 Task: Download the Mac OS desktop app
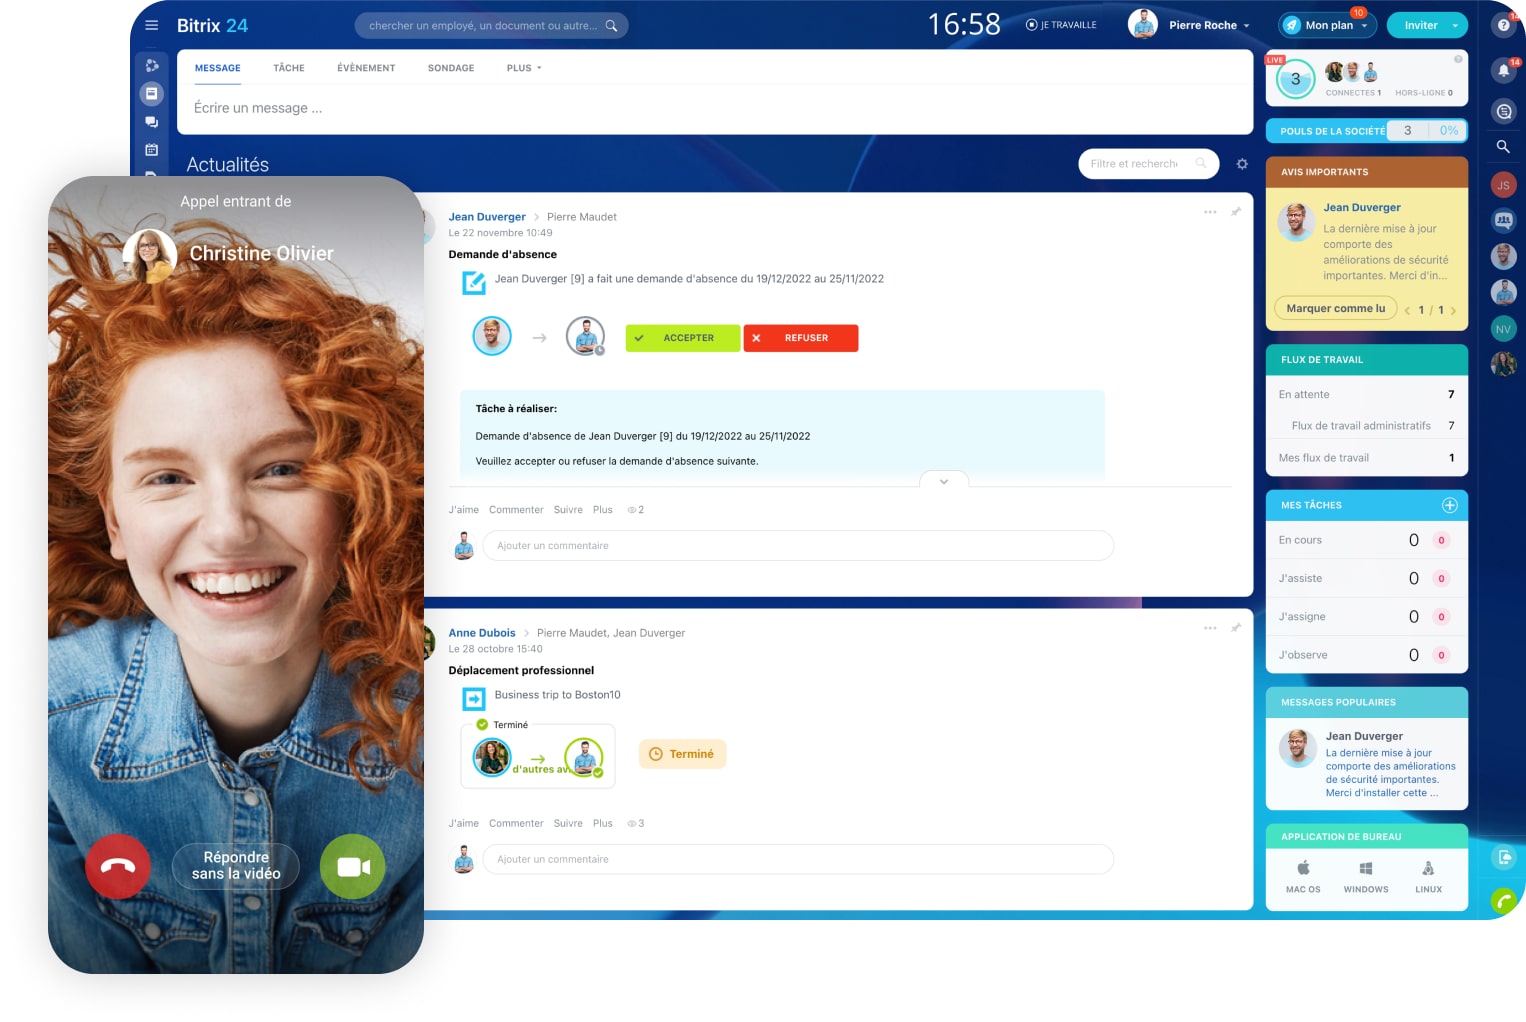[1303, 875]
